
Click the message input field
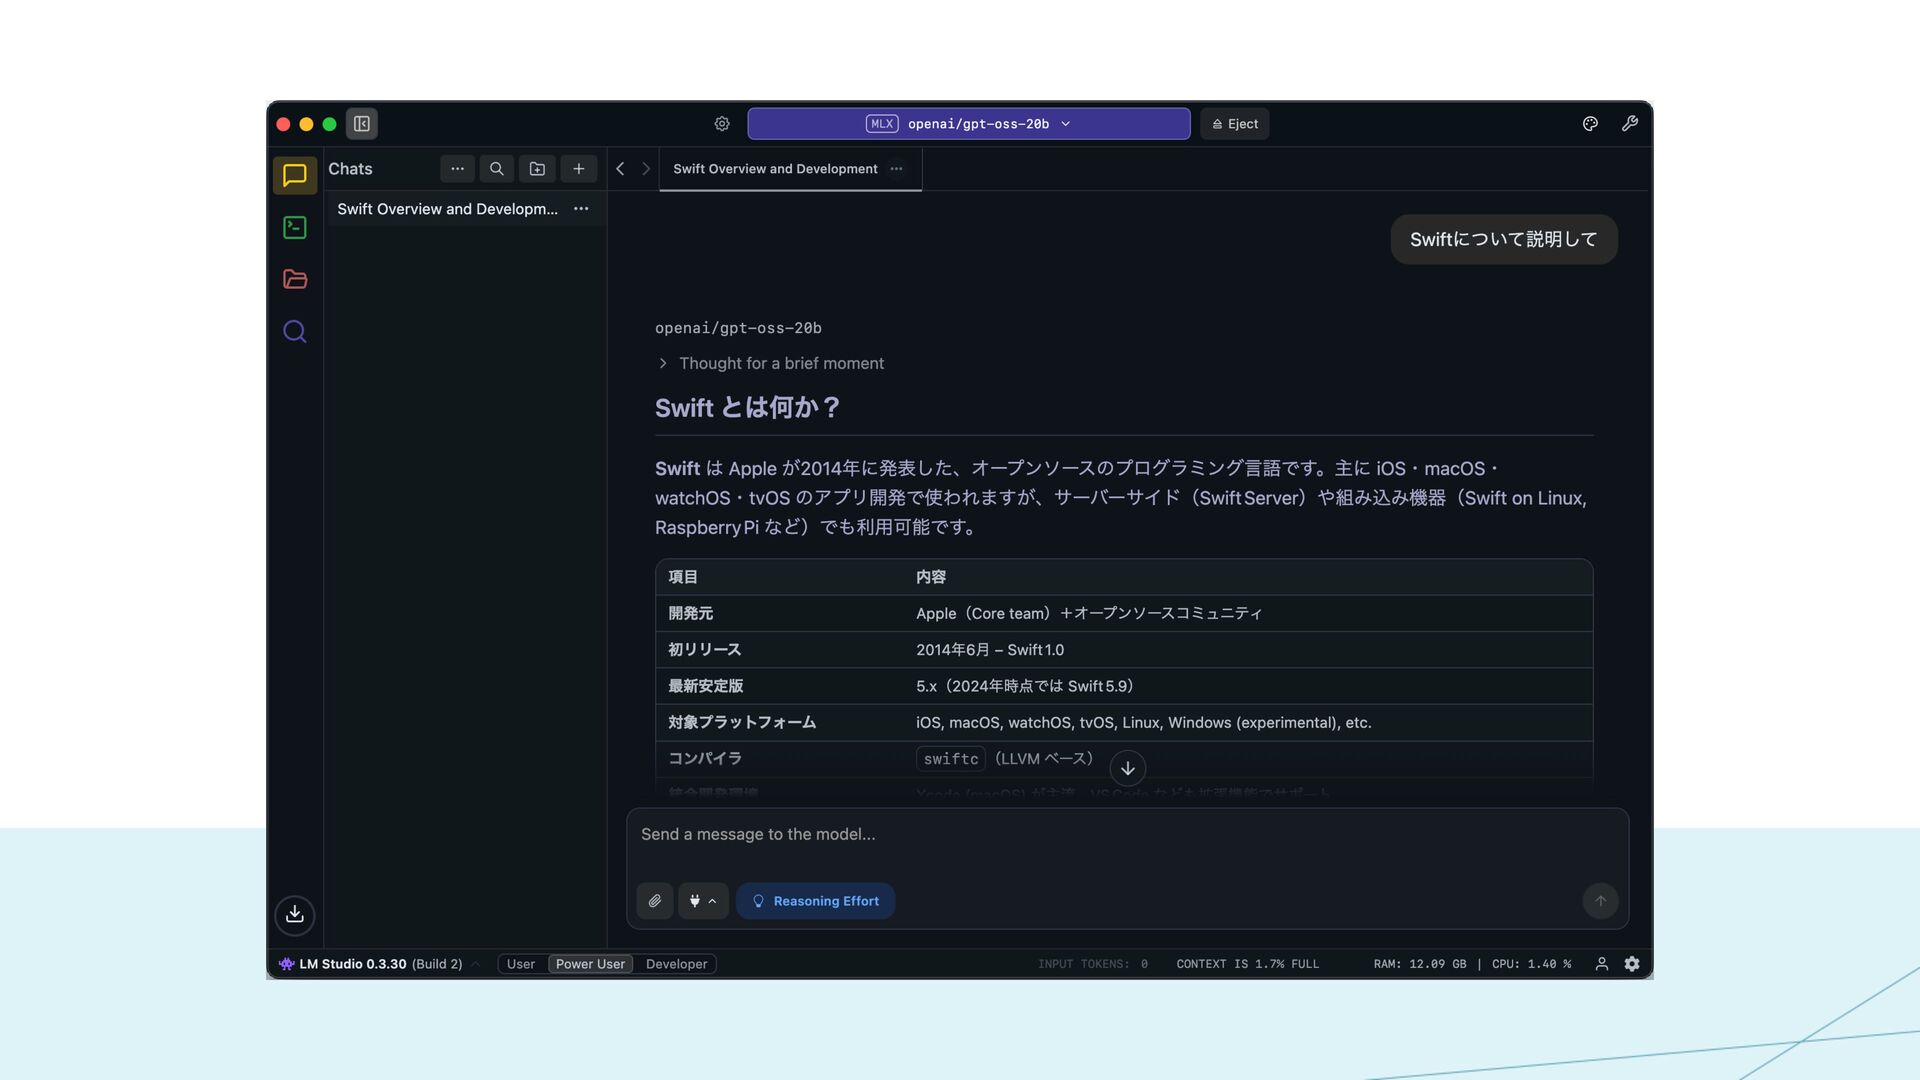tap(1100, 835)
